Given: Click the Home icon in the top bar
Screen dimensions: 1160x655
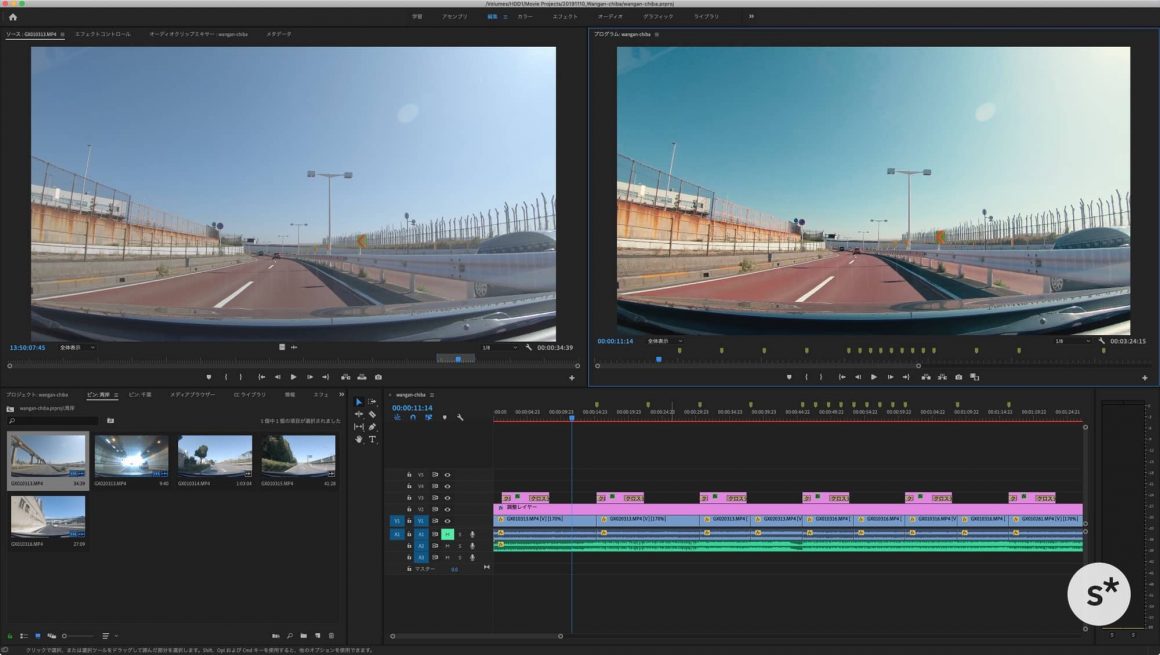Looking at the screenshot, I should point(13,16).
